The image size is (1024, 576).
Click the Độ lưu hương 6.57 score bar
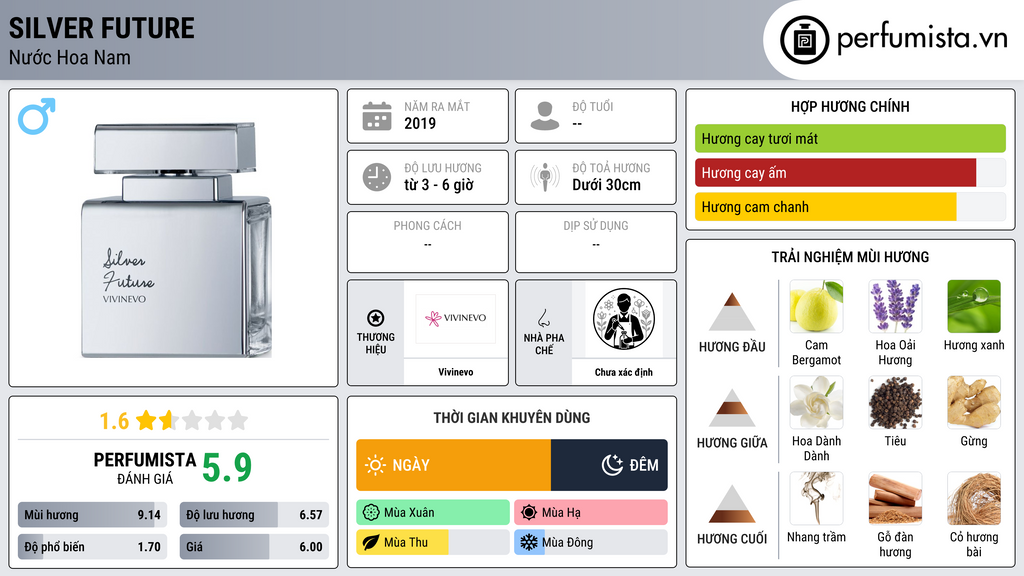point(254,515)
